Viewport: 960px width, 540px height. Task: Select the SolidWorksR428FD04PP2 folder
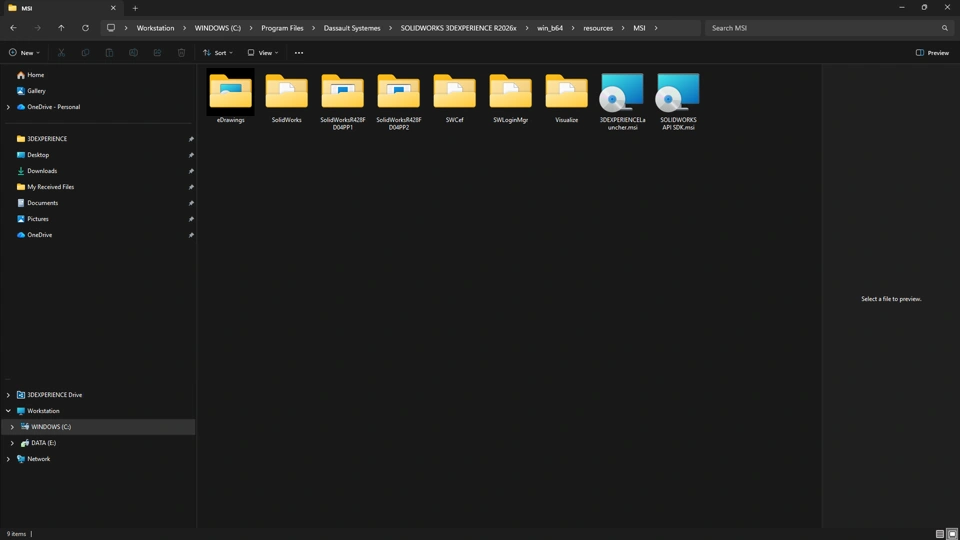(399, 101)
